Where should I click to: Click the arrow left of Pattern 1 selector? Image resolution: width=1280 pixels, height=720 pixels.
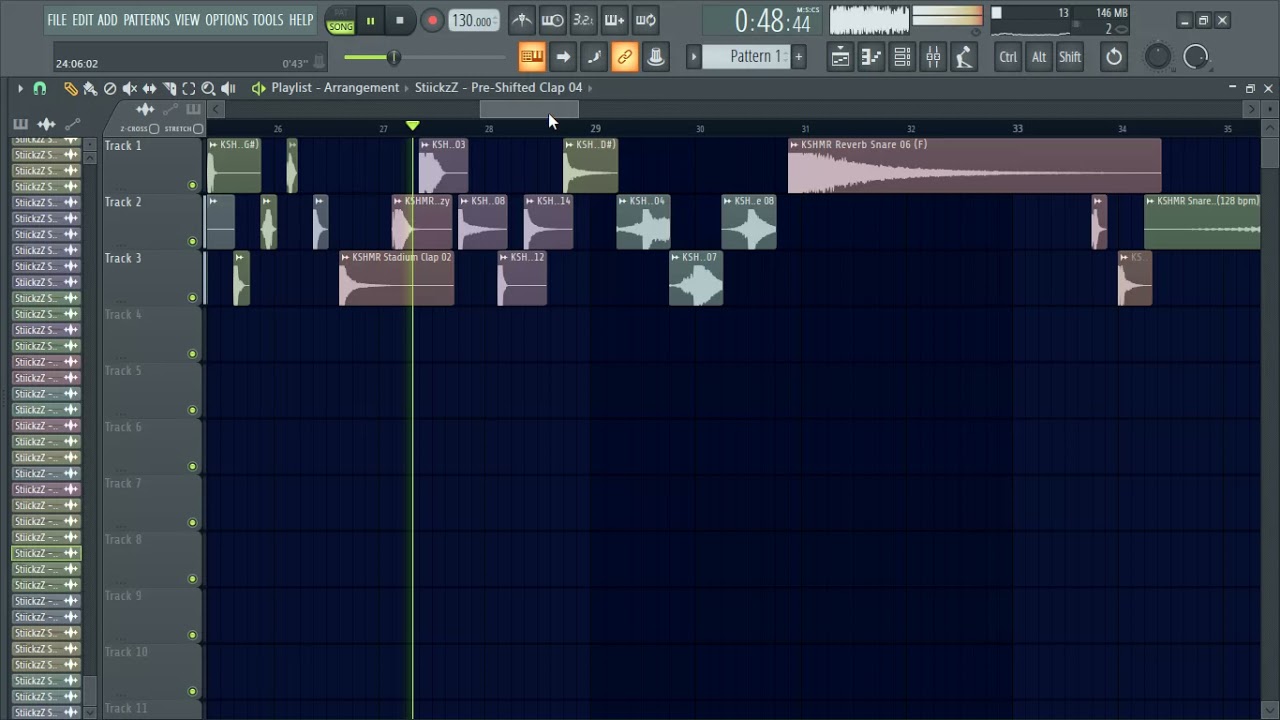coord(693,57)
